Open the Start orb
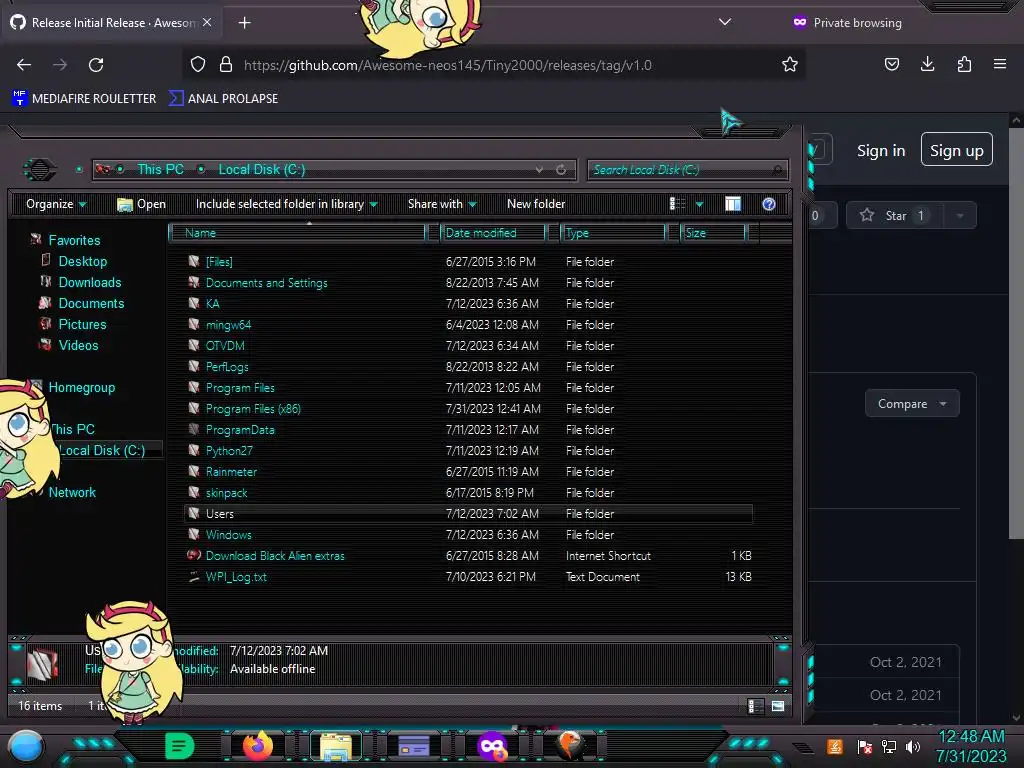Image resolution: width=1024 pixels, height=768 pixels. pyautogui.click(x=25, y=746)
